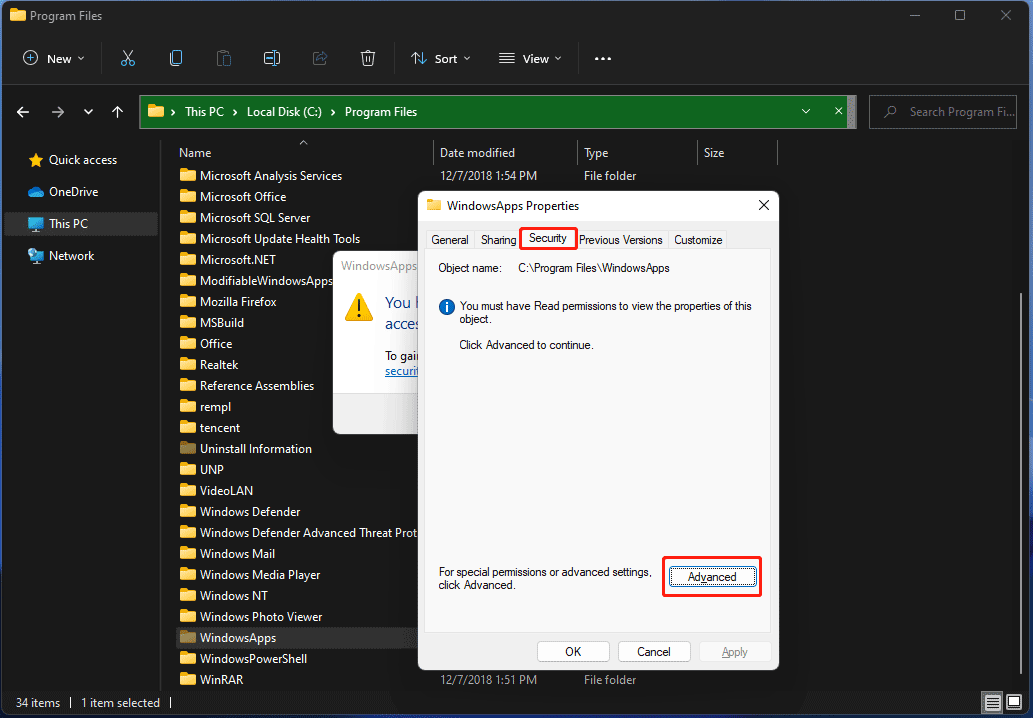Click the Cut scissors icon in toolbar
The height and width of the screenshot is (718, 1033).
click(x=127, y=59)
